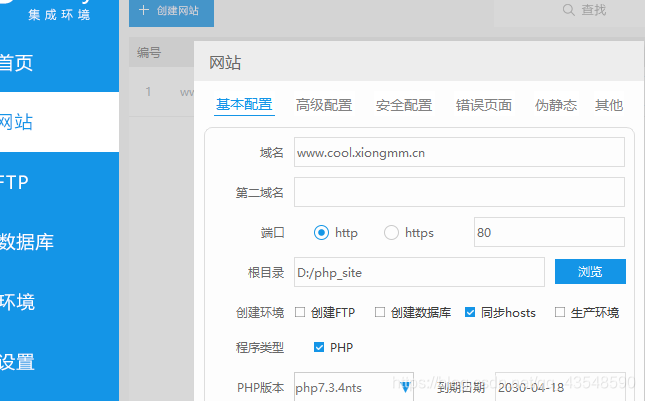
Task: Enable the 创建数据库 checkbox
Action: click(x=380, y=312)
